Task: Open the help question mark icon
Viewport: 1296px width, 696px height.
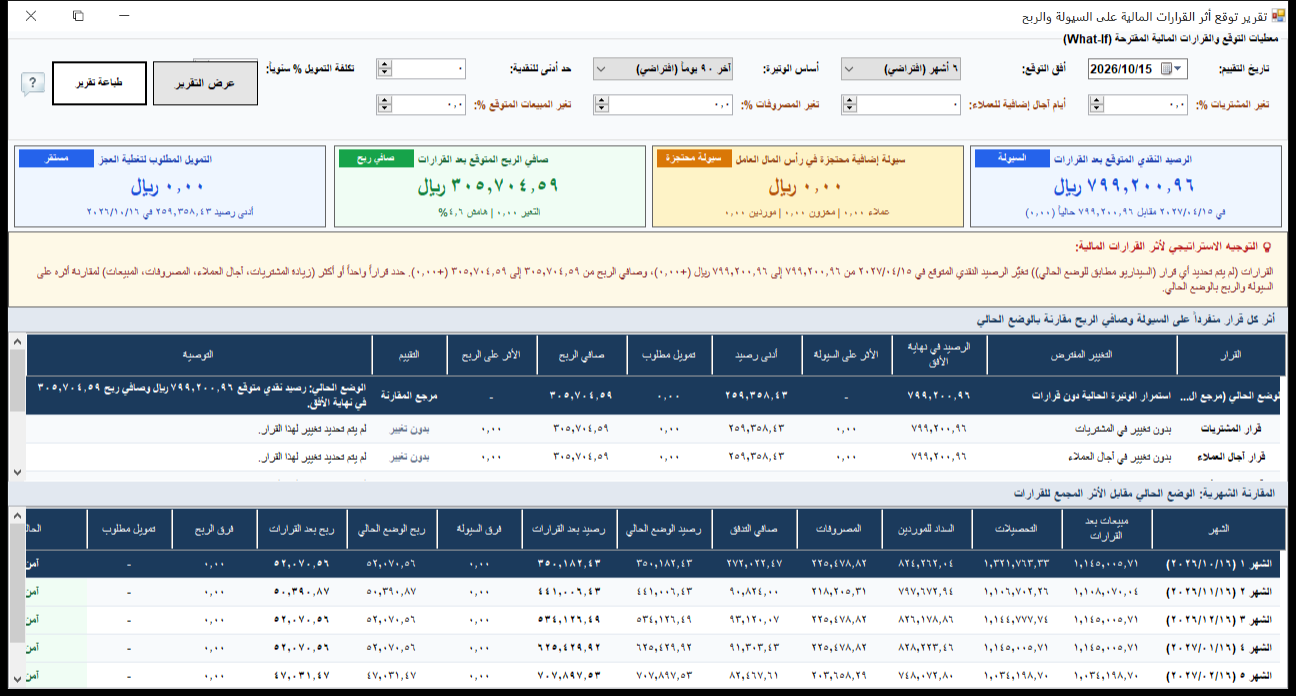Action: pyautogui.click(x=33, y=84)
